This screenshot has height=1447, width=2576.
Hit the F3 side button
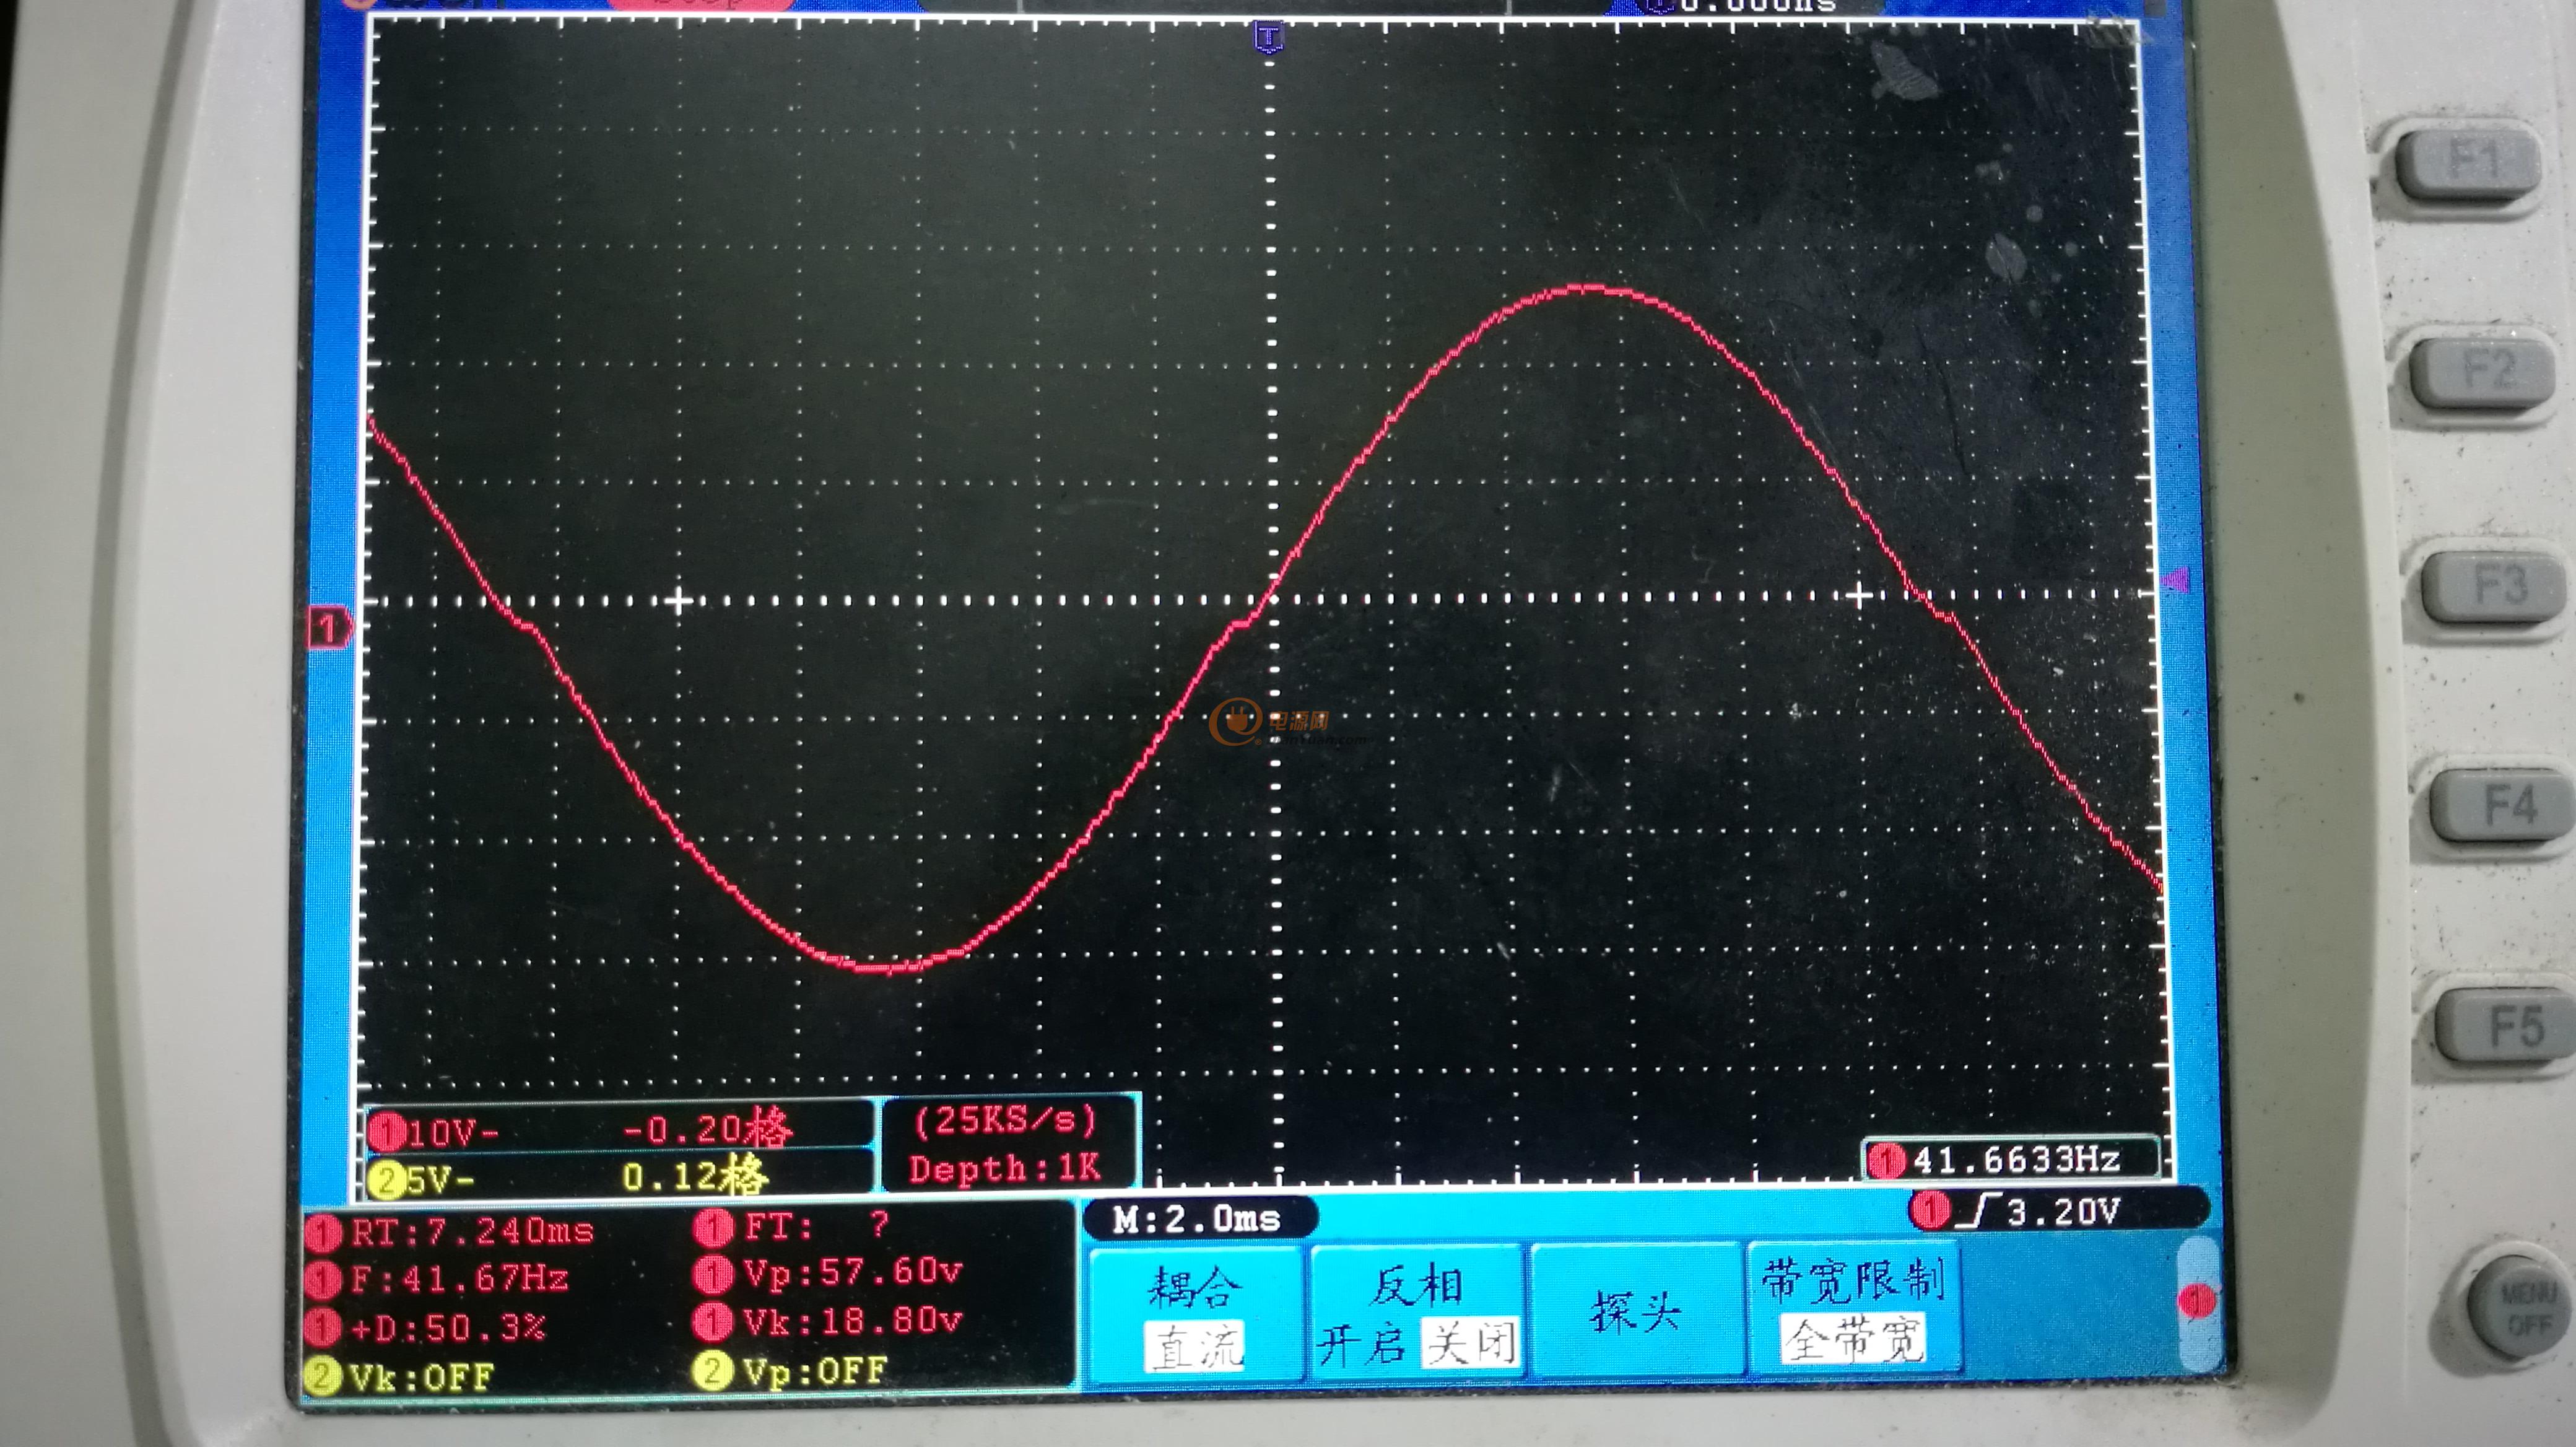(2493, 588)
